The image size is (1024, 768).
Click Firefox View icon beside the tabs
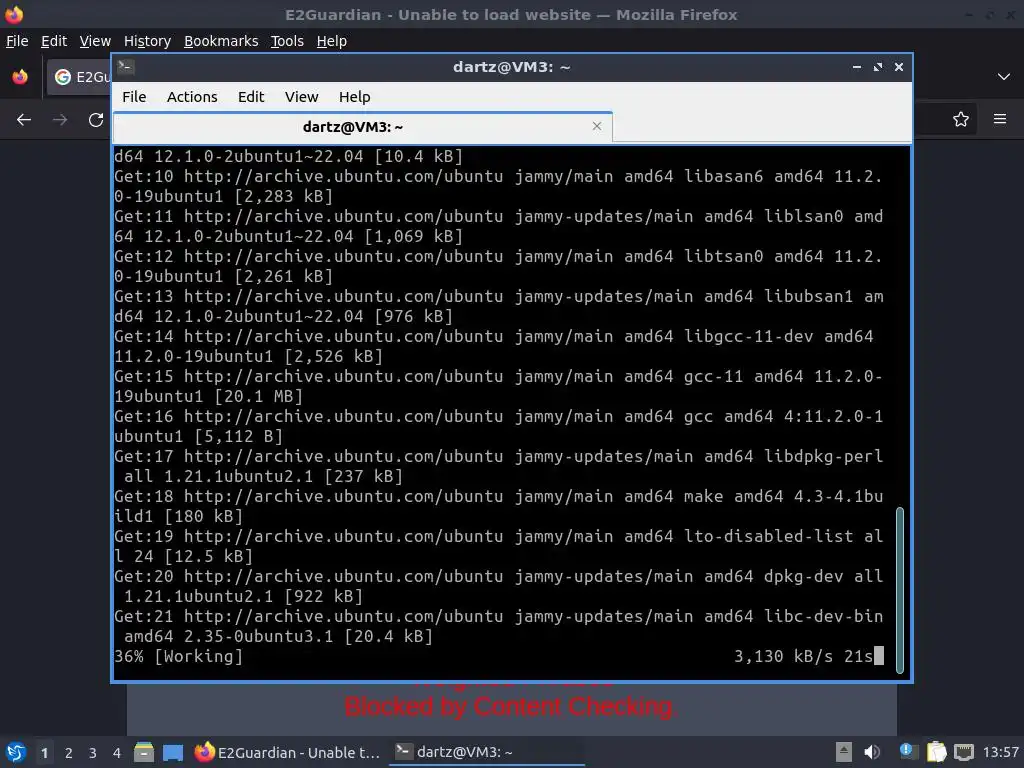click(20, 77)
